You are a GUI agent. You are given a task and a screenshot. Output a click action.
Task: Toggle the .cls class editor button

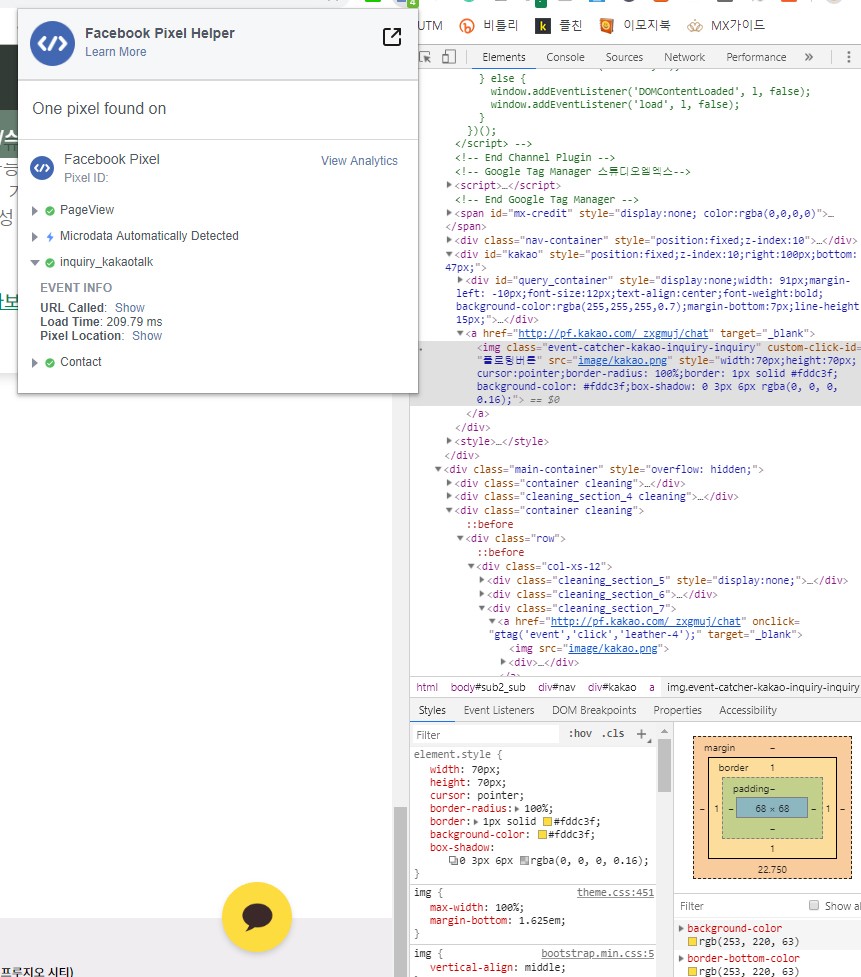(613, 734)
